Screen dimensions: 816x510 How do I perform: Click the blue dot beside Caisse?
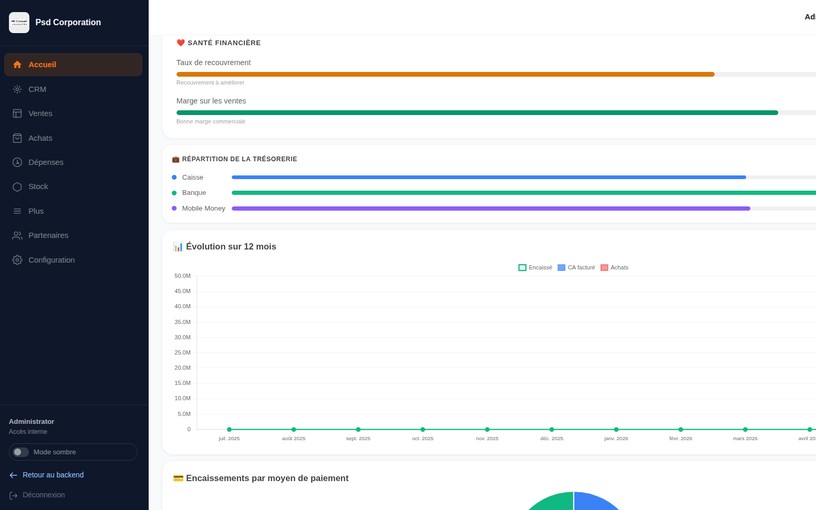point(174,177)
